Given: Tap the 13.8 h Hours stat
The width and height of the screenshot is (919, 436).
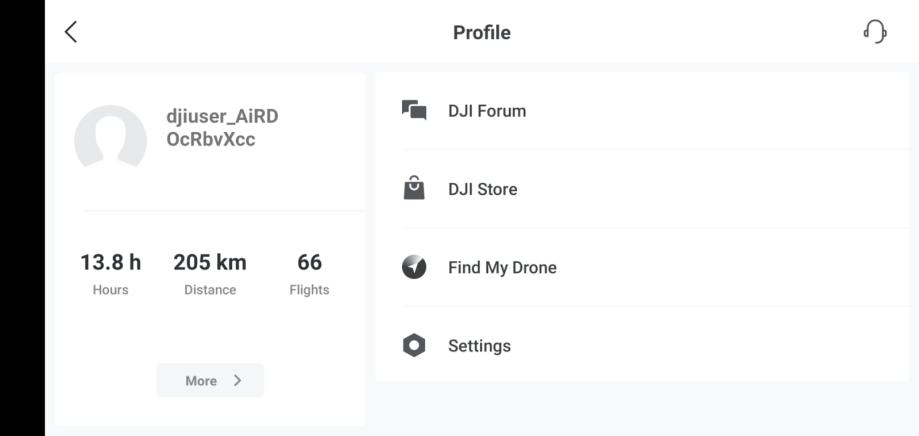Looking at the screenshot, I should click(110, 274).
